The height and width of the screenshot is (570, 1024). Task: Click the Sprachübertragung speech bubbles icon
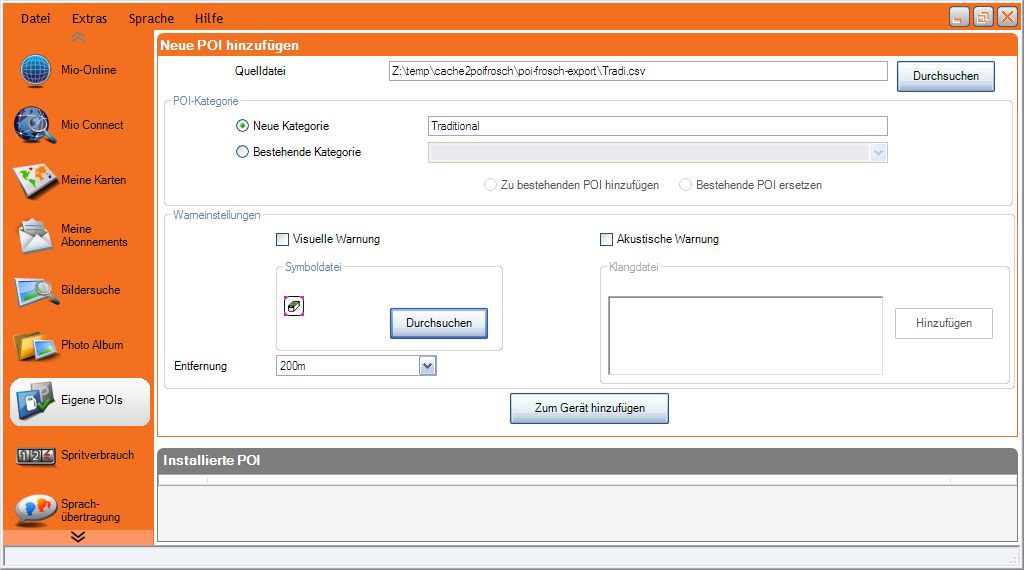tap(34, 509)
